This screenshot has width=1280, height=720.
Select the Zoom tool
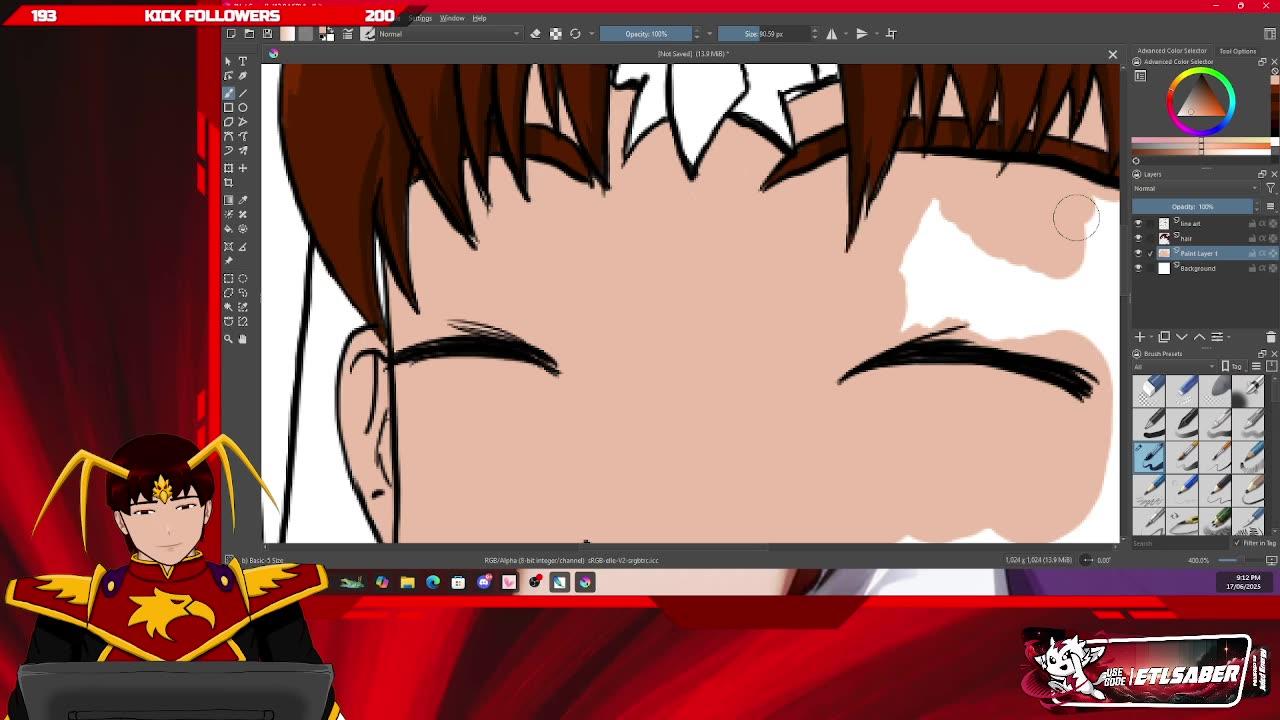[x=229, y=339]
